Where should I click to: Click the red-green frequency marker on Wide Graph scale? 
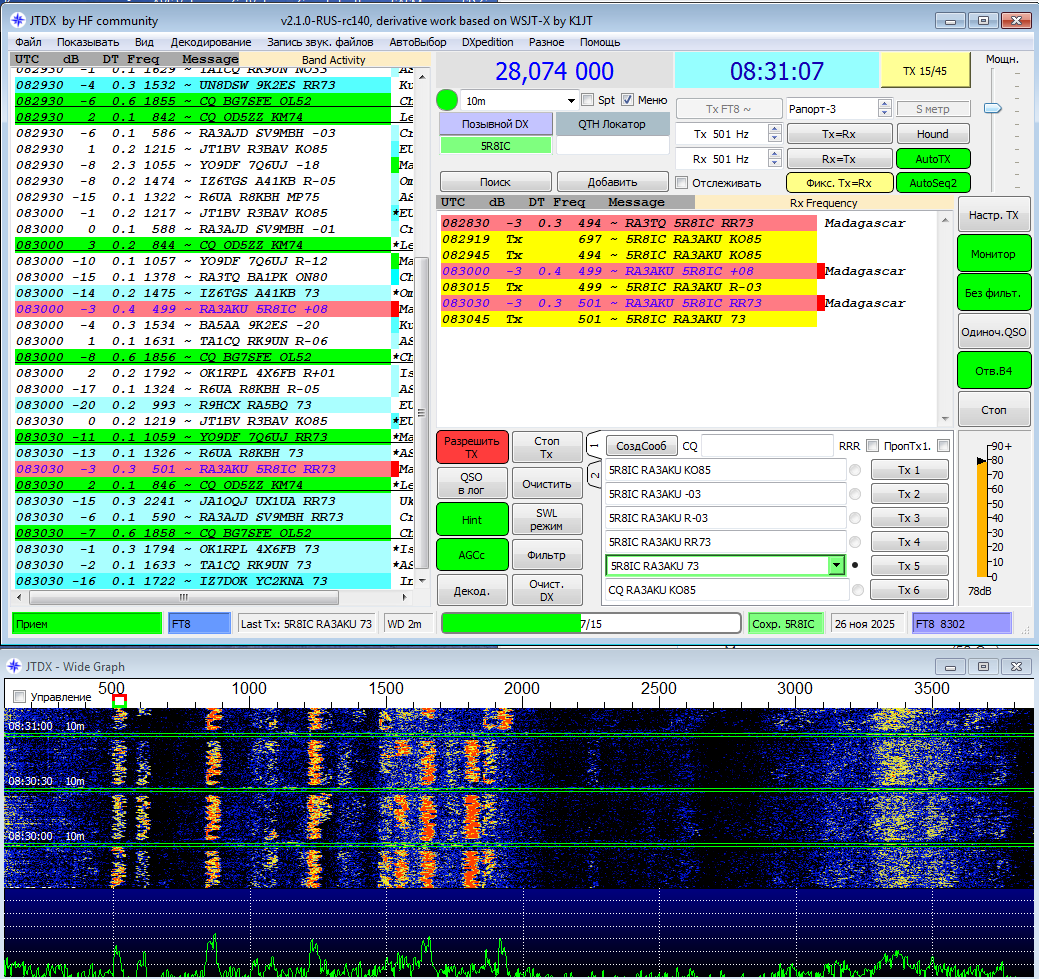(x=119, y=700)
